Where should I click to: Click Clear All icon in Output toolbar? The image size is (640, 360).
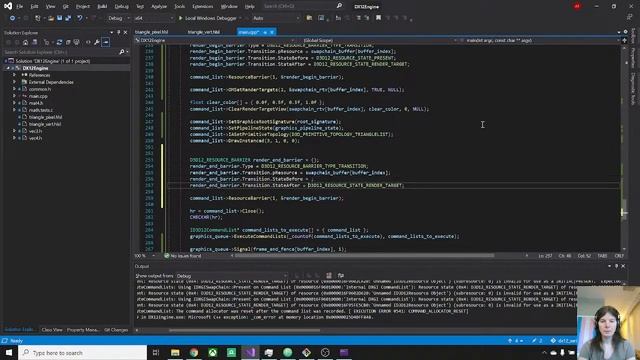pos(329,276)
